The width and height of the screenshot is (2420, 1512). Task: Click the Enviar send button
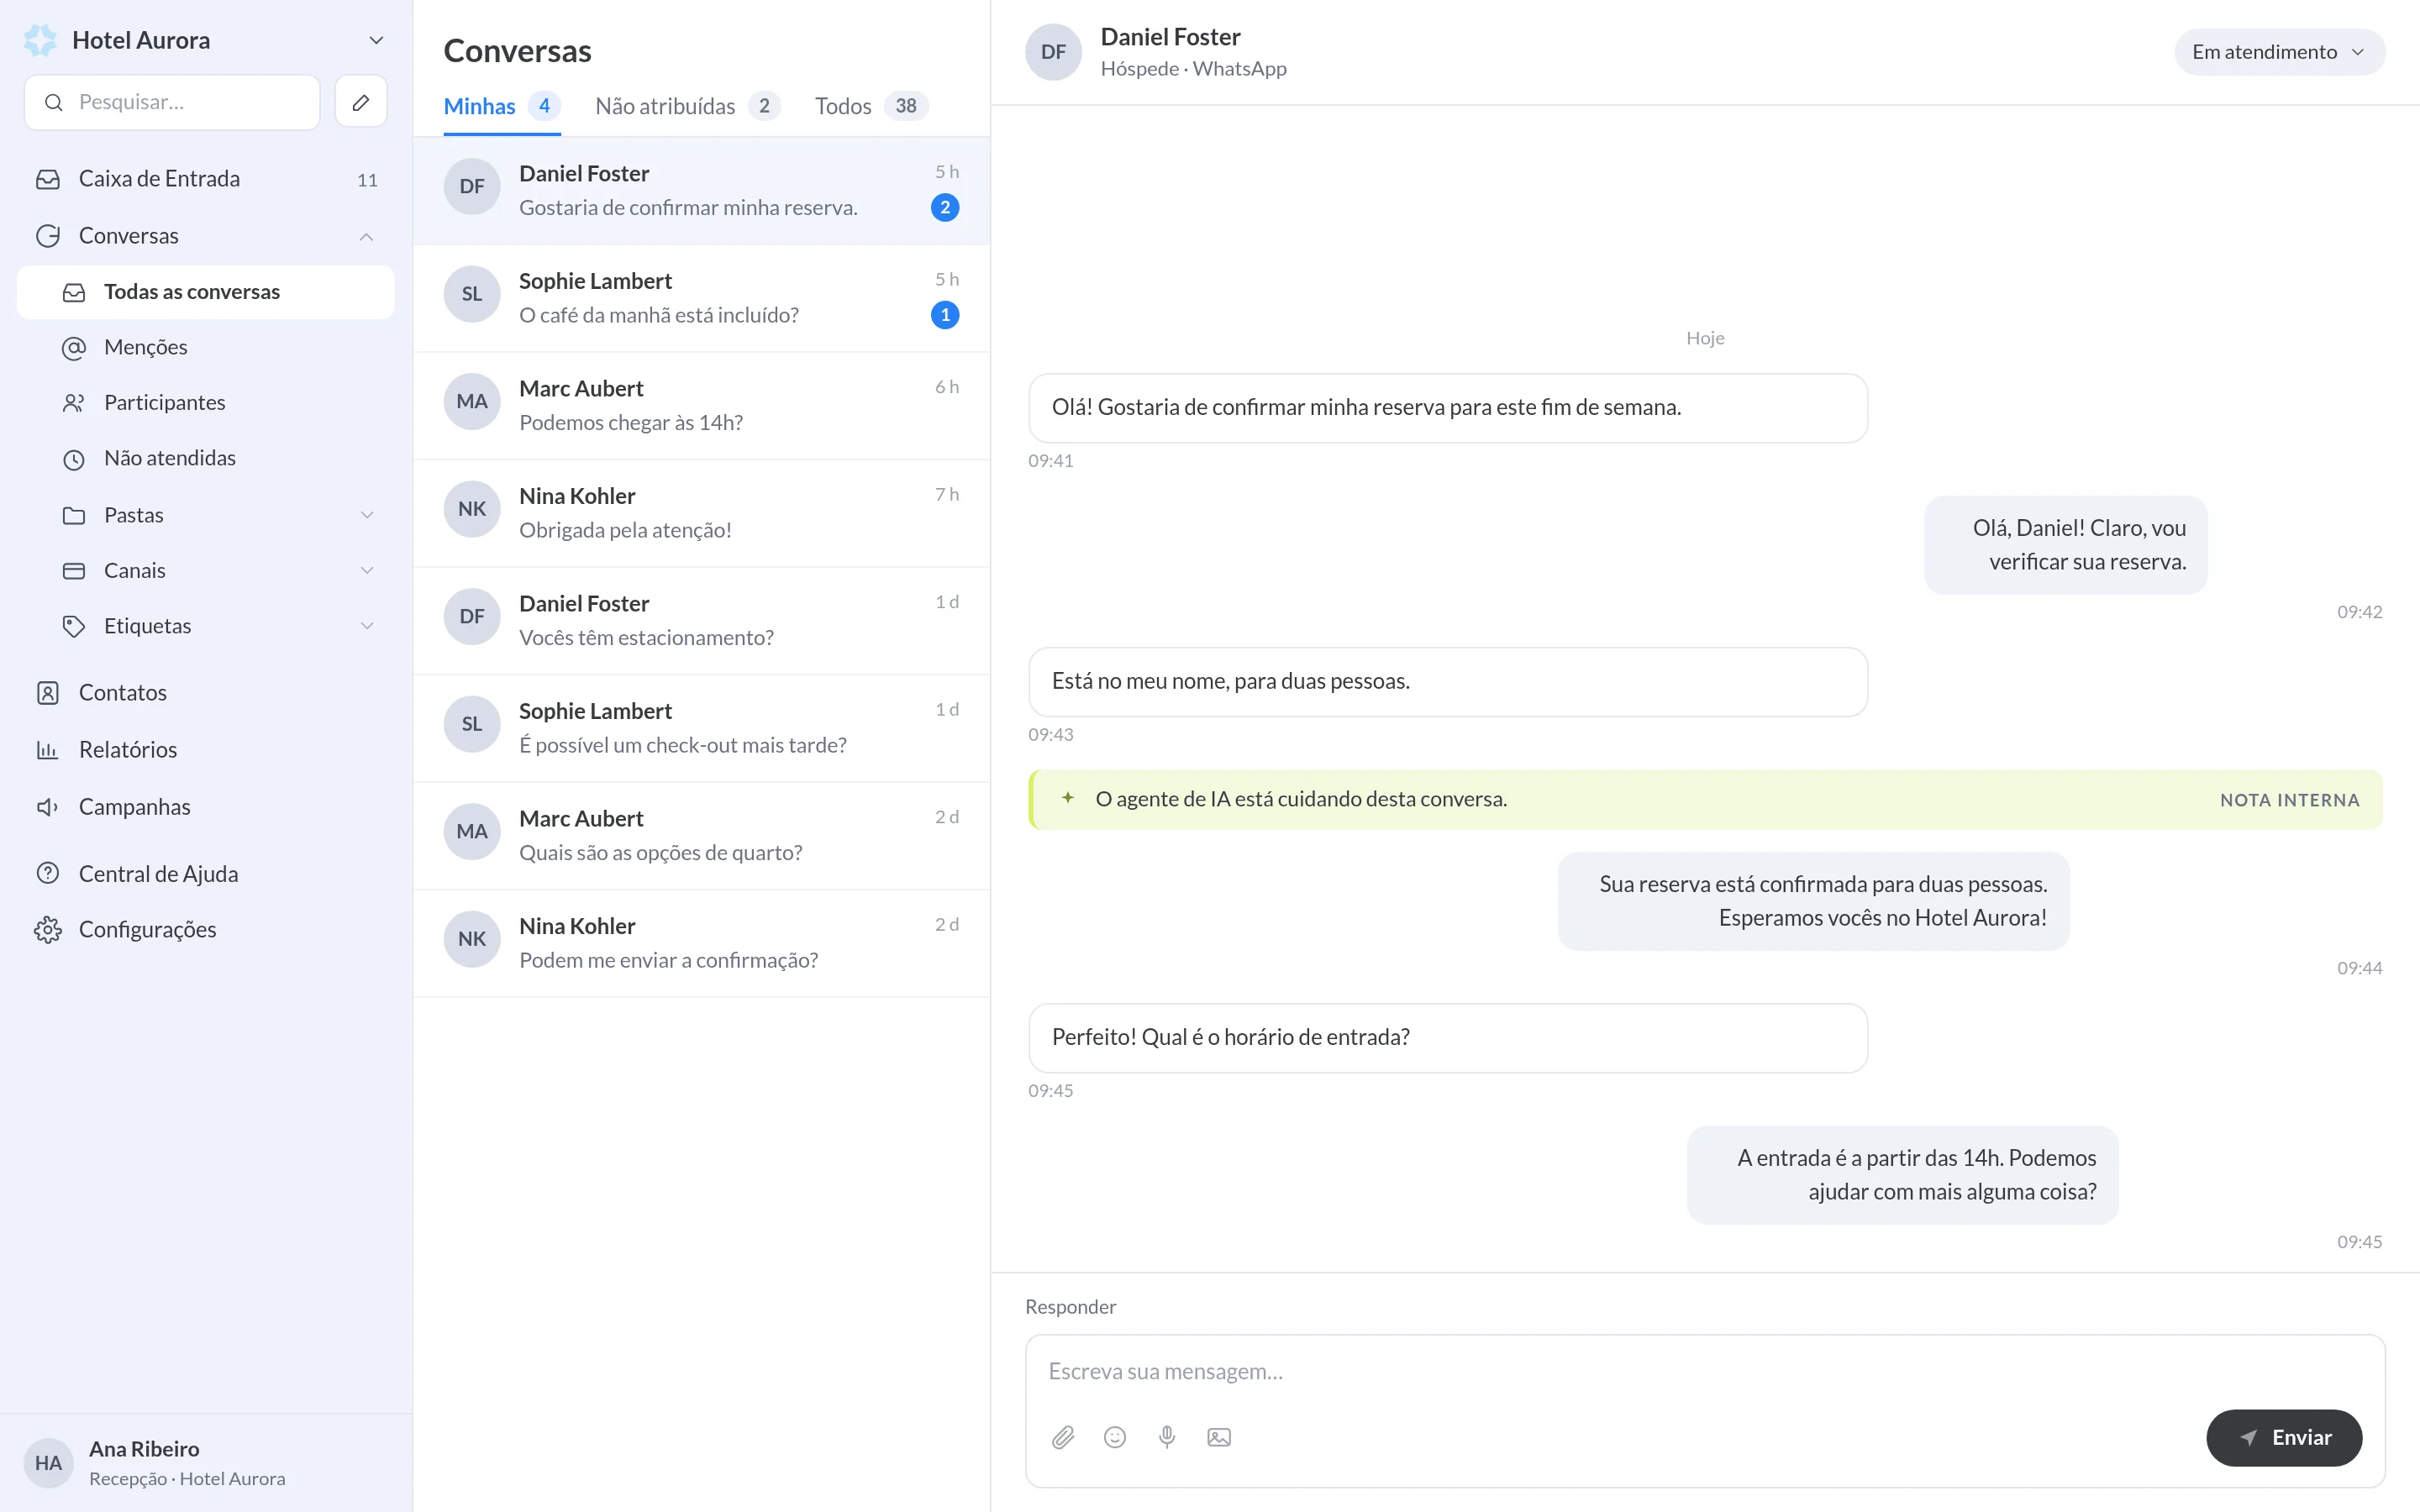pos(2284,1437)
